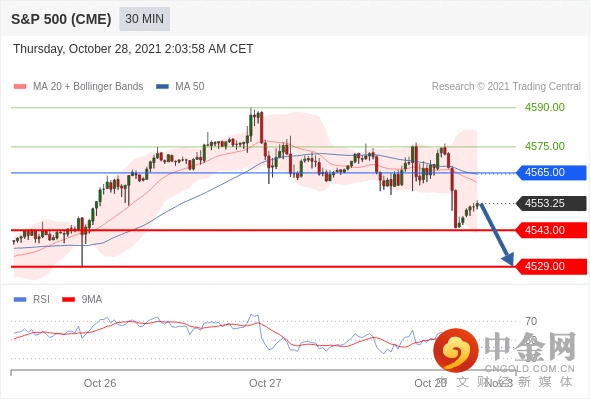
Task: Select the S&P 500 (CME) title
Action: click(x=61, y=19)
